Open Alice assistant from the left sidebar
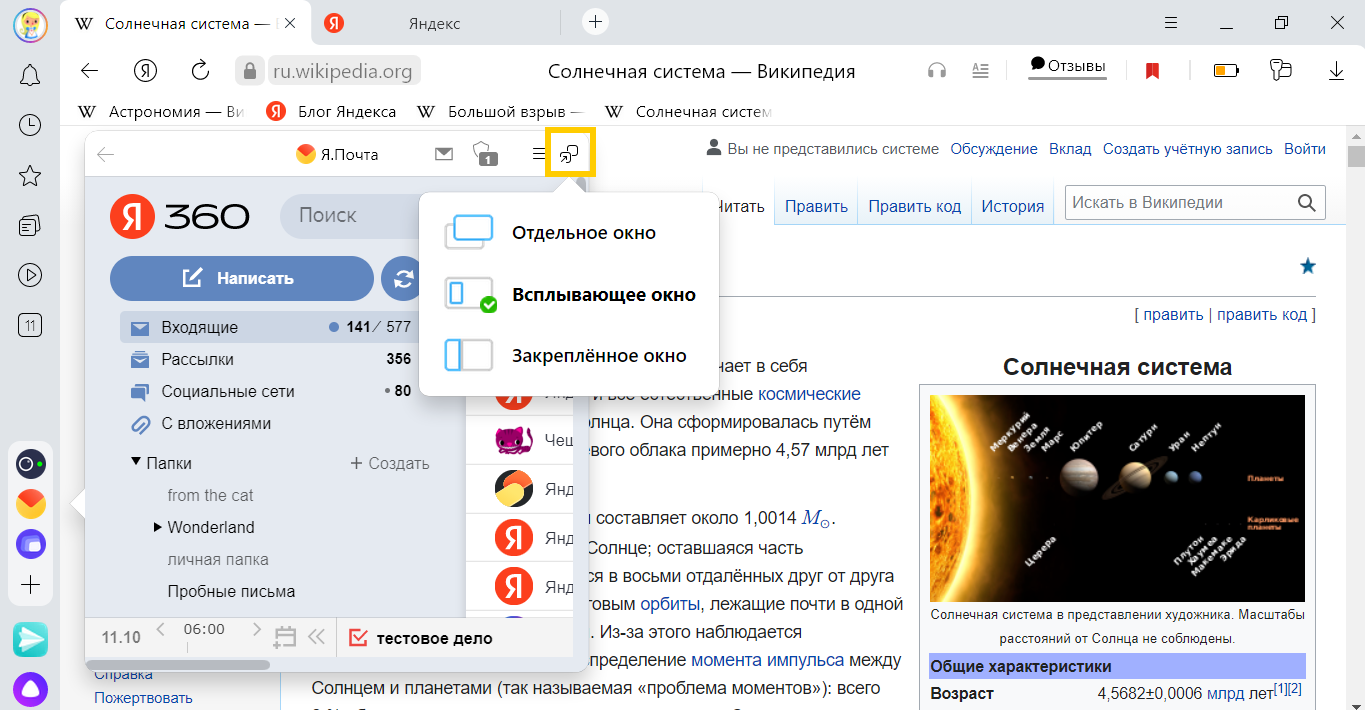 pos(30,690)
